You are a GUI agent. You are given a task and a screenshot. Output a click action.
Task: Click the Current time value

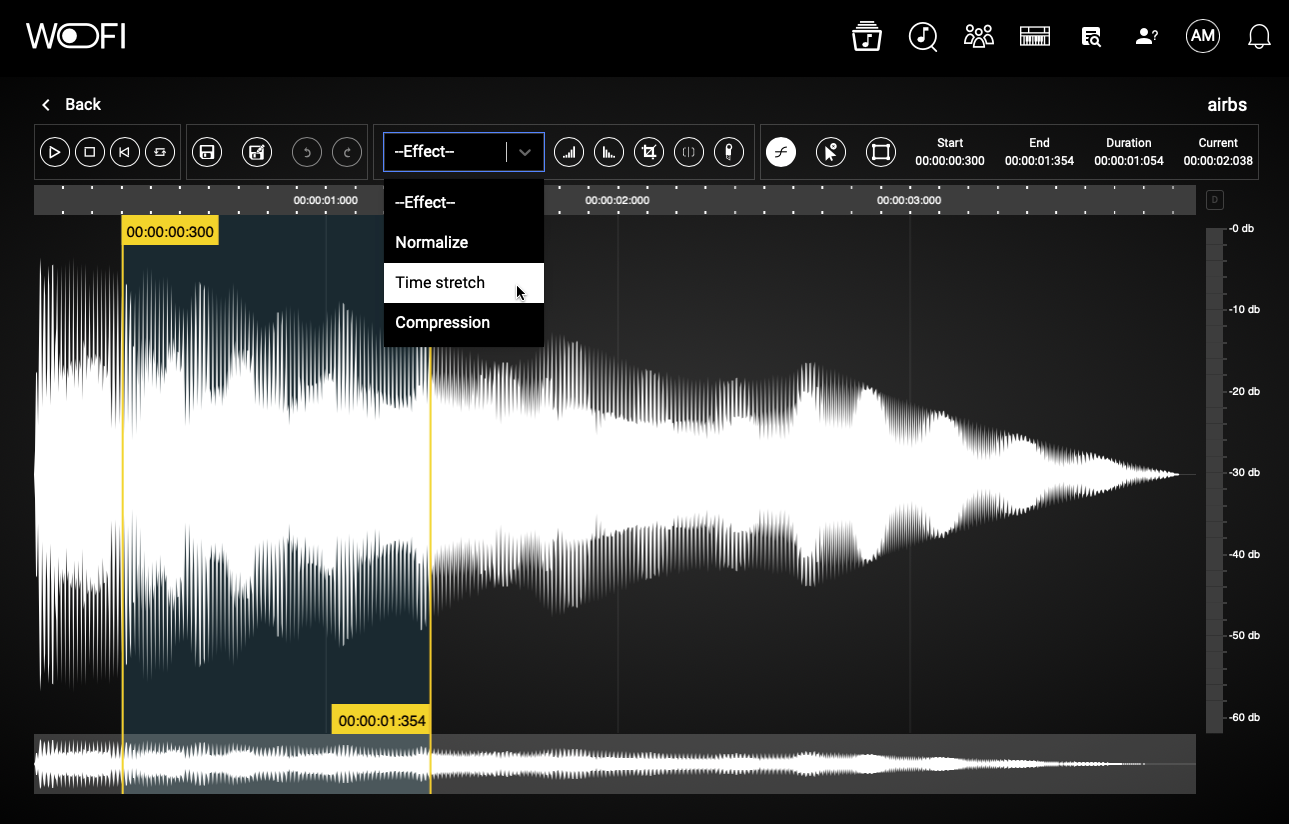pos(1218,160)
